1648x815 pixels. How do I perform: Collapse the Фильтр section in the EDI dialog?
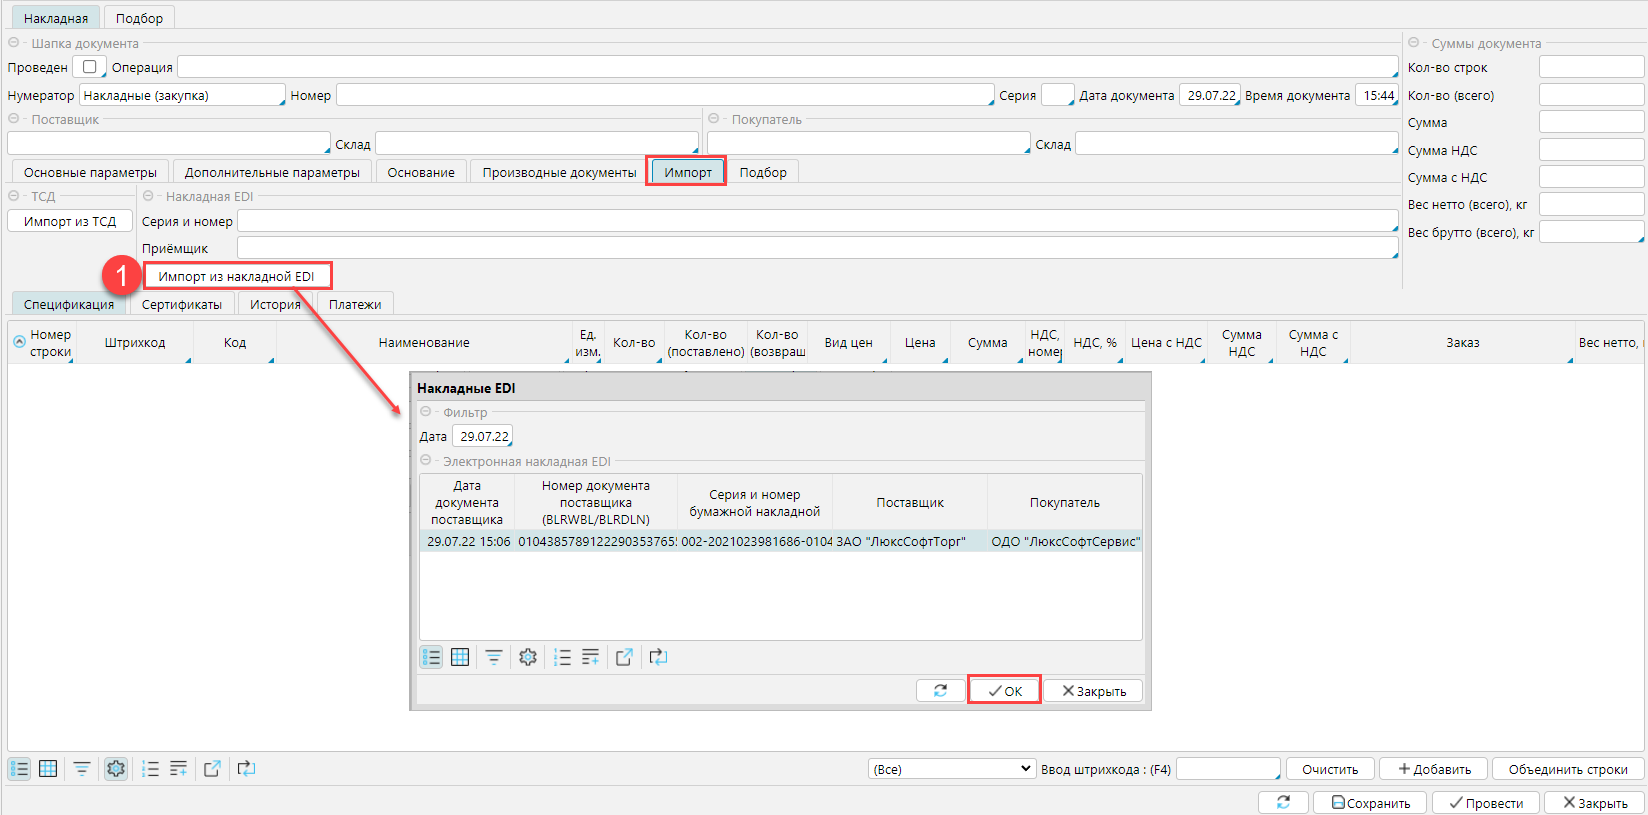click(x=426, y=412)
